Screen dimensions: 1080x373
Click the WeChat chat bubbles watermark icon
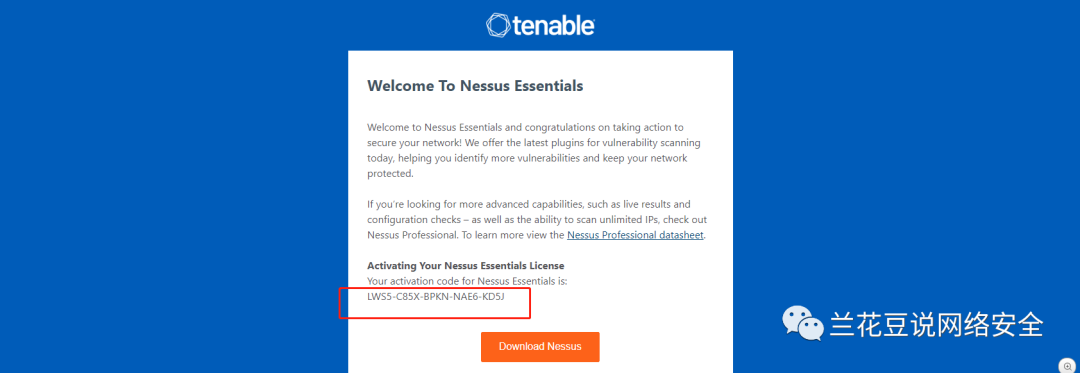click(x=803, y=323)
